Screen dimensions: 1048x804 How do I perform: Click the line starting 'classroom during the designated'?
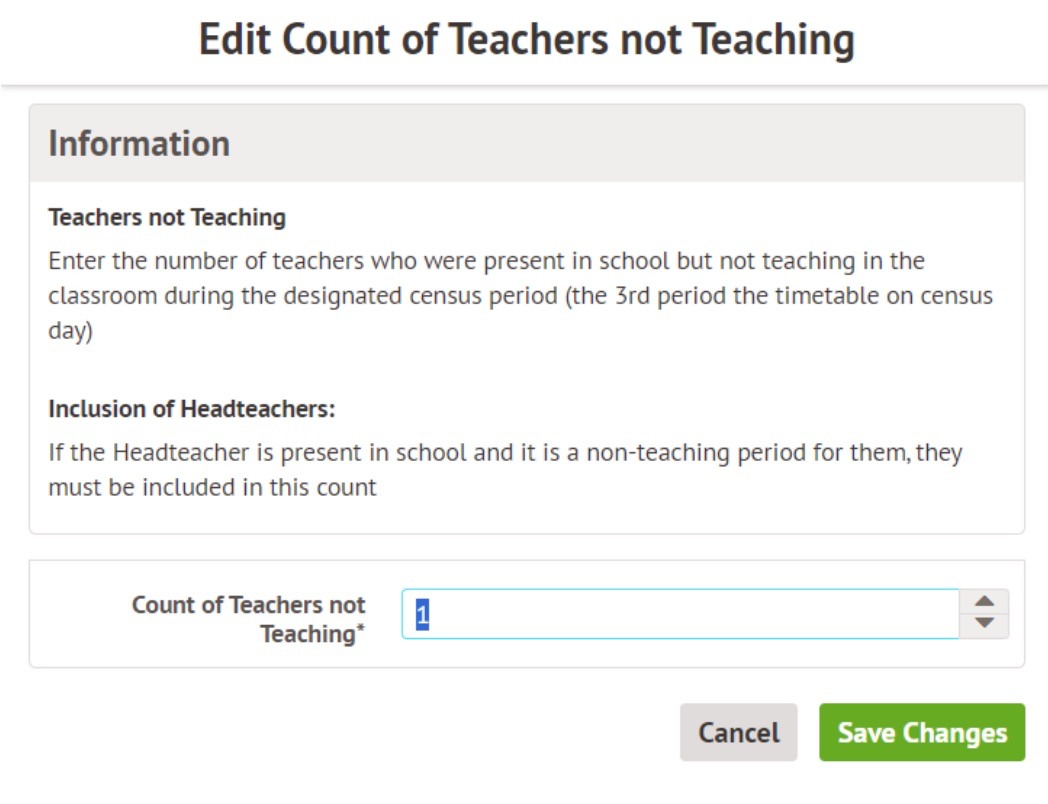[x=520, y=297]
